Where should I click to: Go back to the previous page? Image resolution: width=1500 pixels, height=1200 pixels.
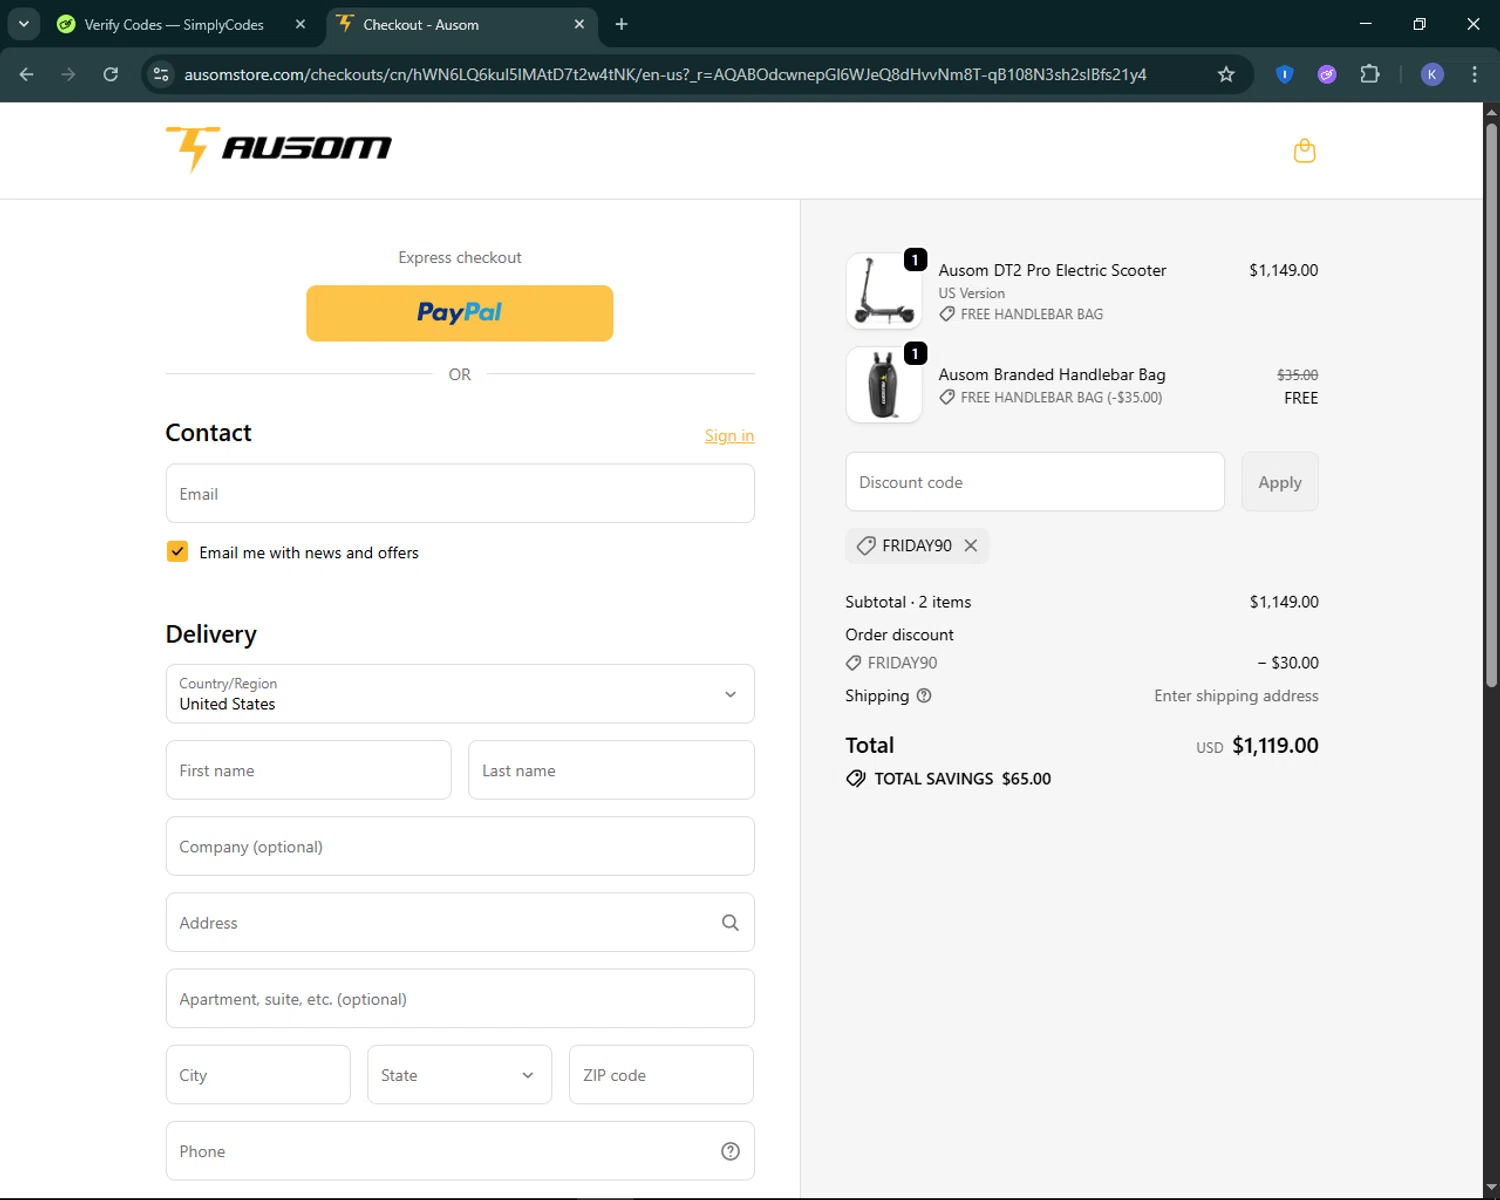point(27,74)
